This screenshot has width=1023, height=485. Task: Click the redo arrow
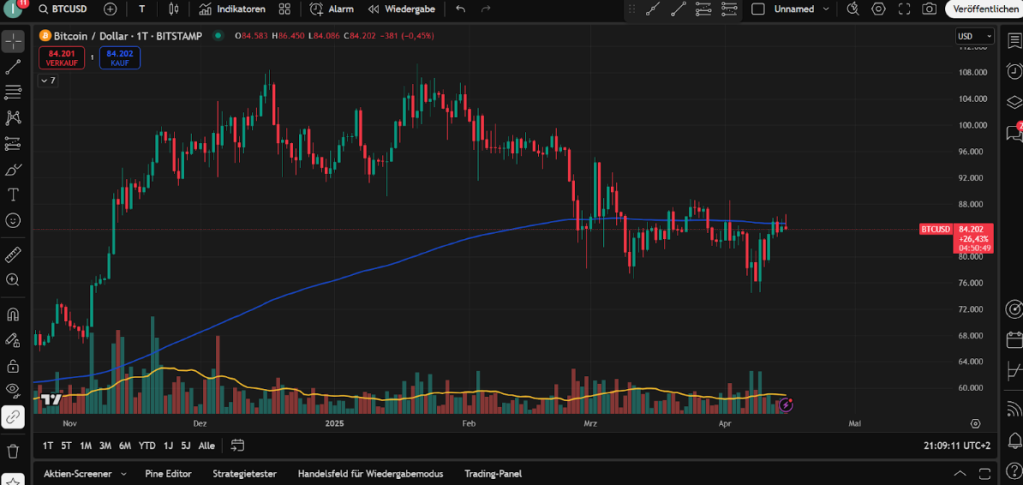point(485,9)
